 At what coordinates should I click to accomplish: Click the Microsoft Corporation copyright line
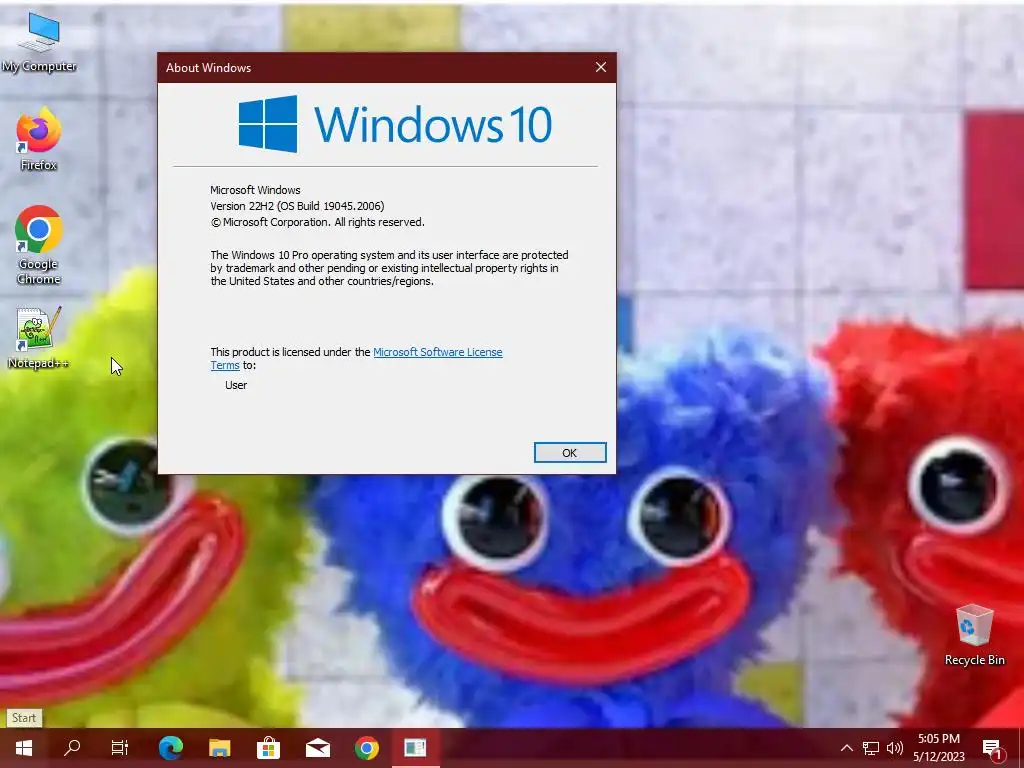[317, 222]
